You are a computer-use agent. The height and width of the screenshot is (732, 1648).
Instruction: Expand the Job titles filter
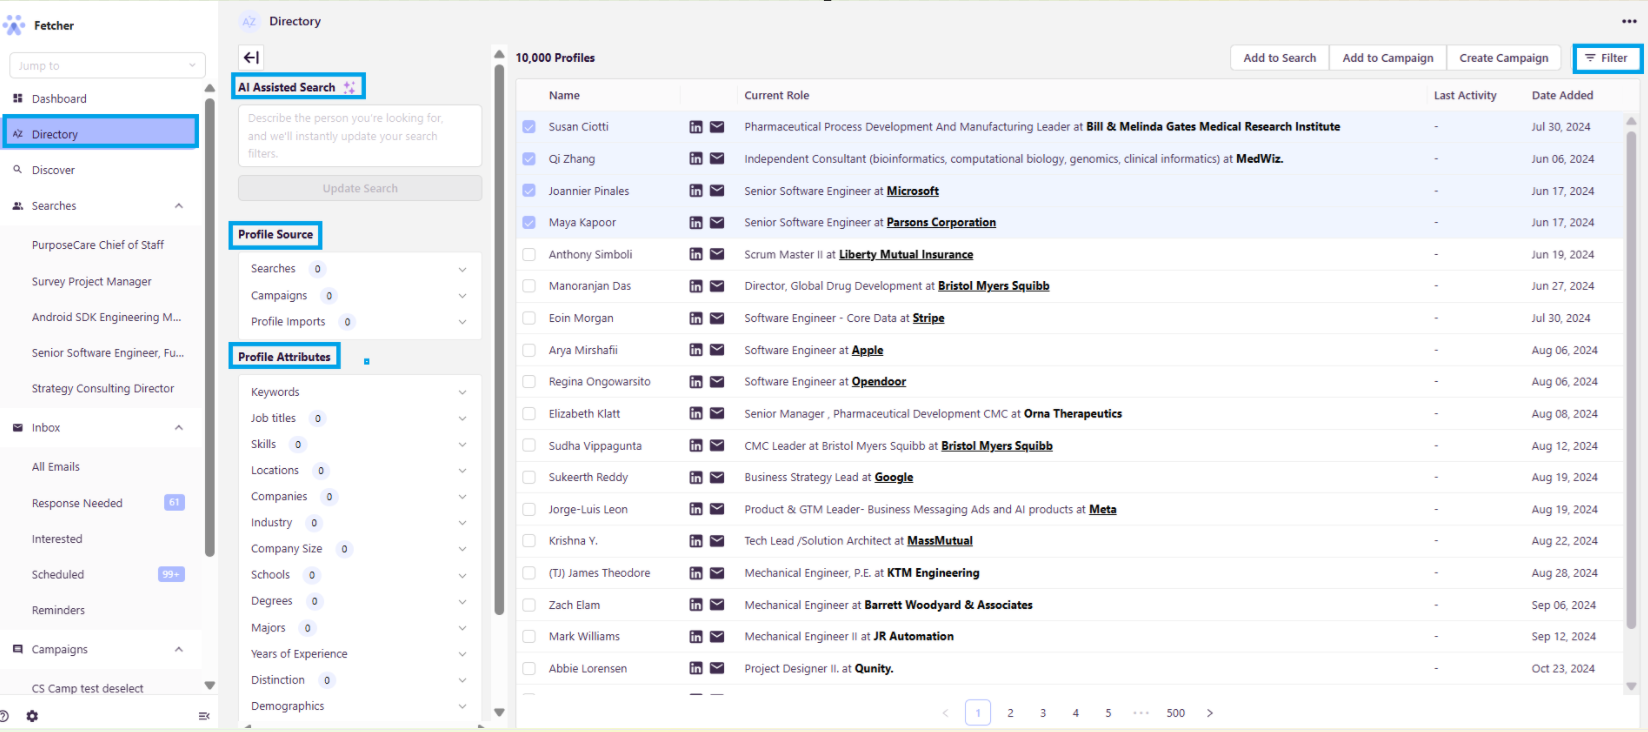tap(462, 419)
